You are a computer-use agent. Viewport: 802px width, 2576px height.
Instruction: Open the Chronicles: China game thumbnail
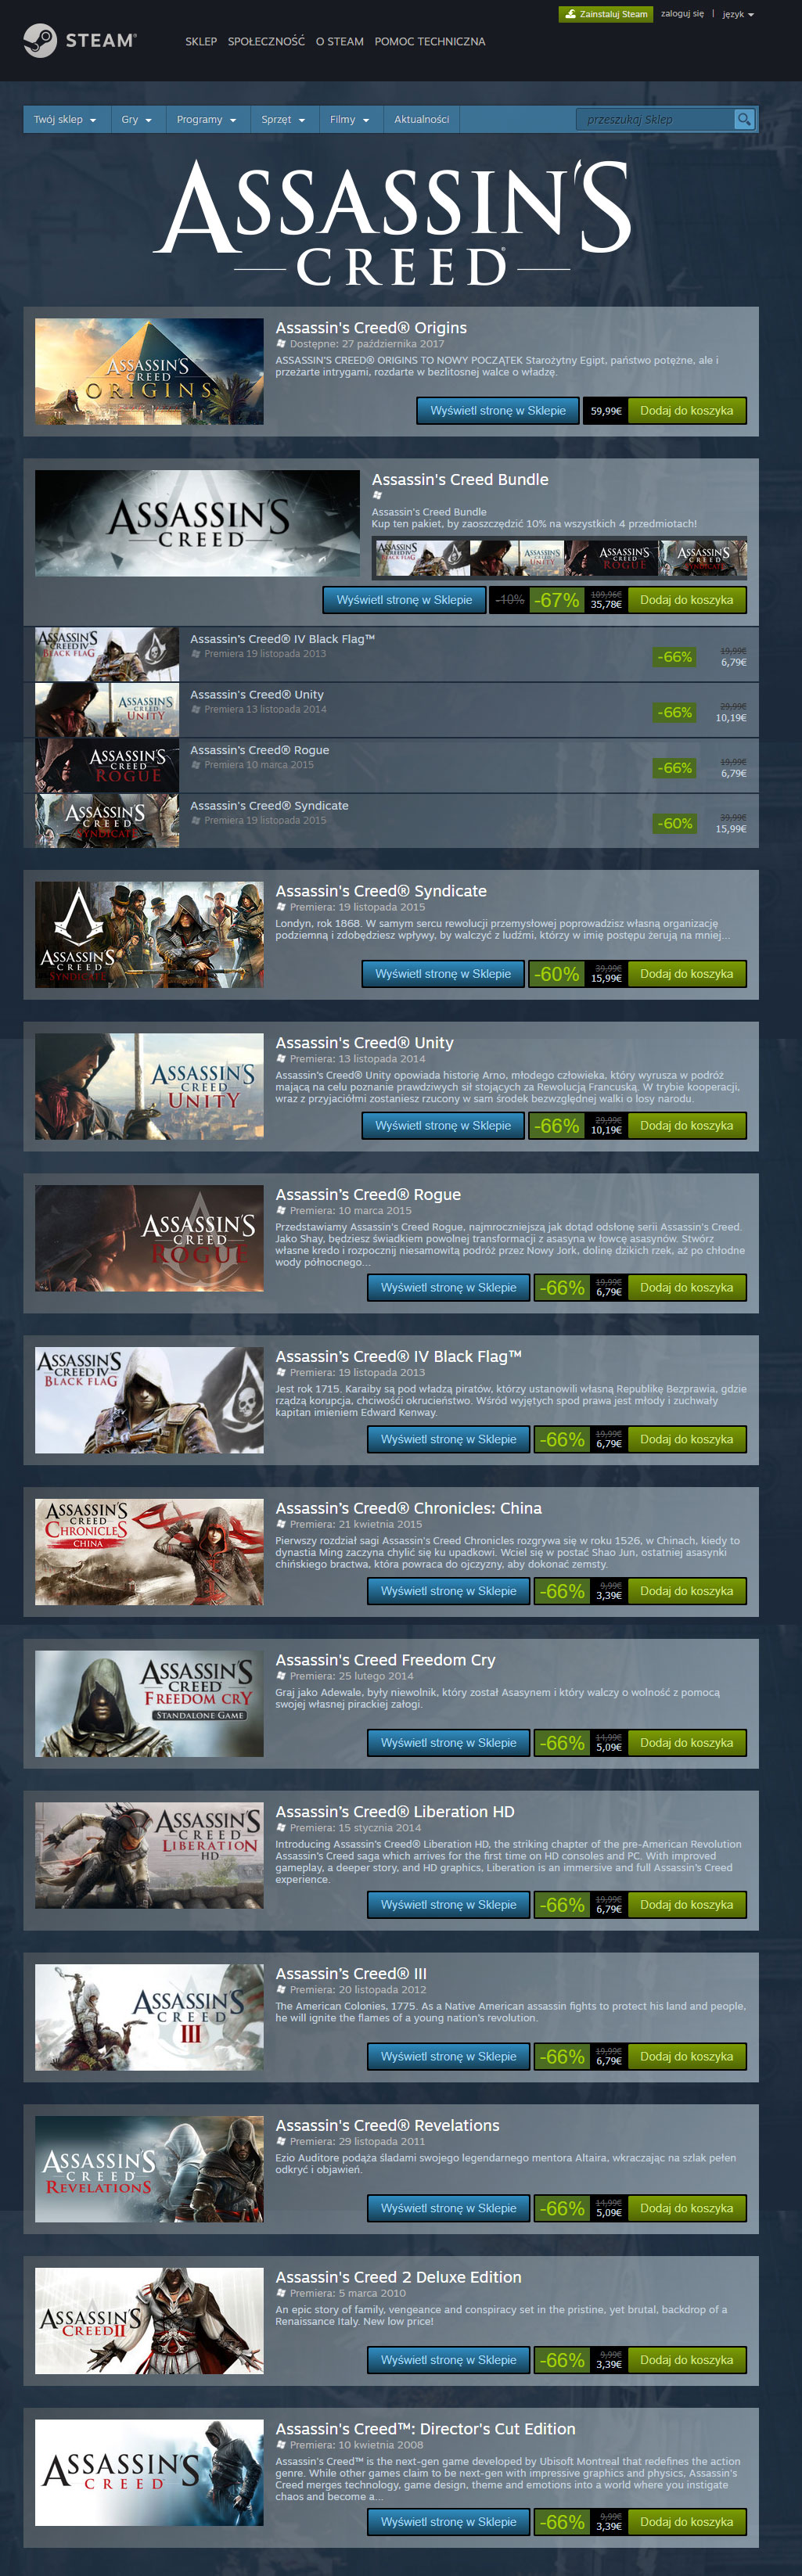point(149,1552)
